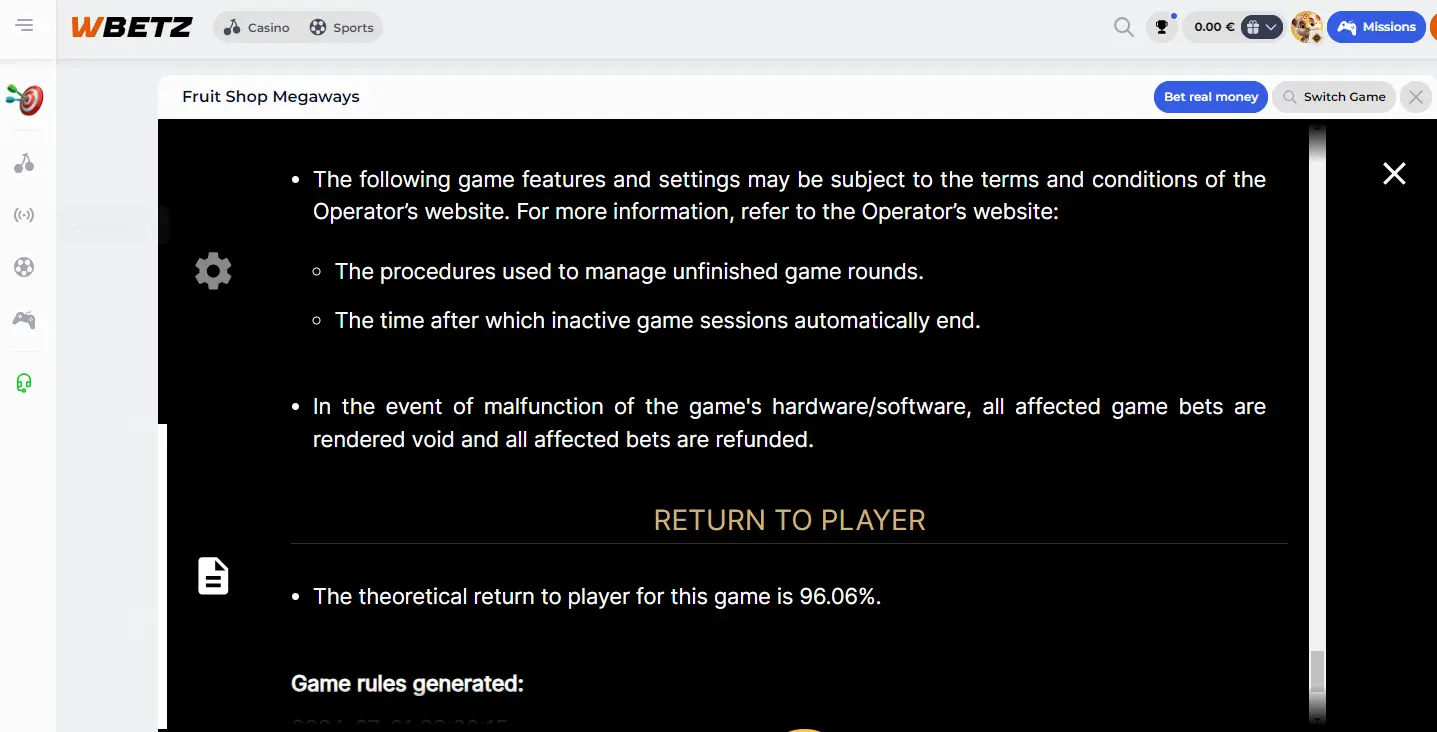Open the game controller sidebar icon
This screenshot has height=732, width=1437.
25,320
